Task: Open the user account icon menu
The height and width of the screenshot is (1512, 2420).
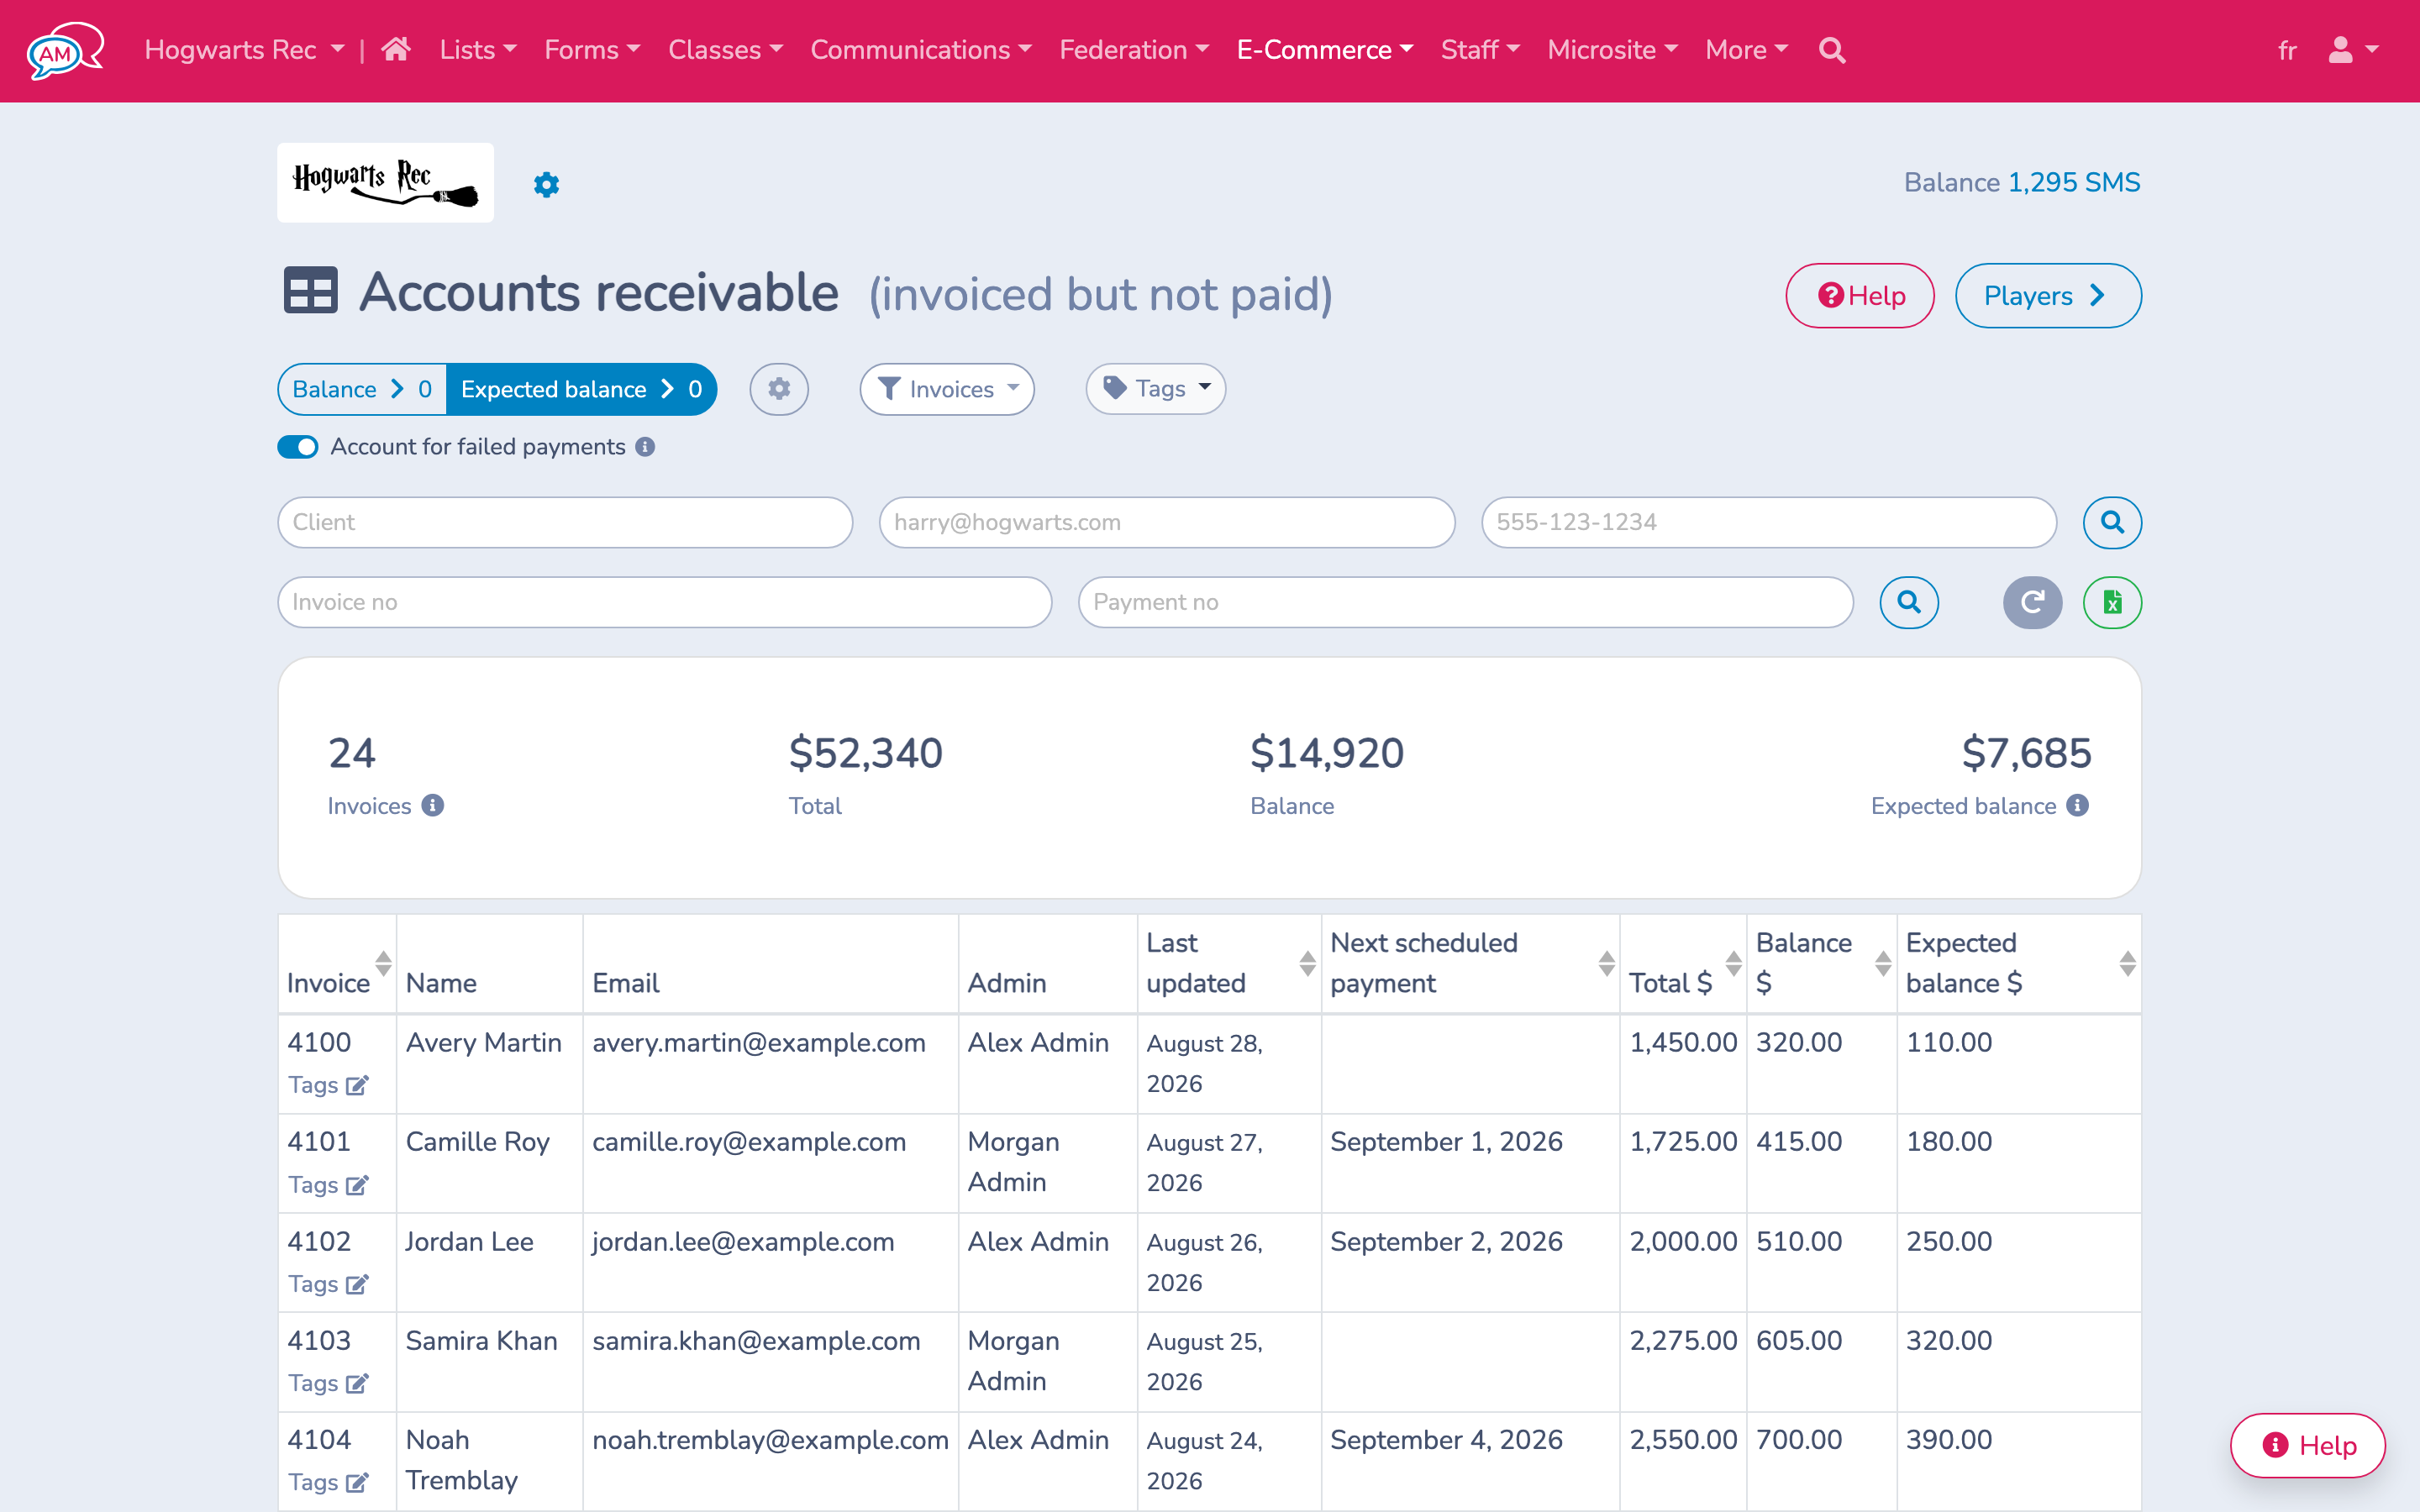Action: [x=2353, y=50]
